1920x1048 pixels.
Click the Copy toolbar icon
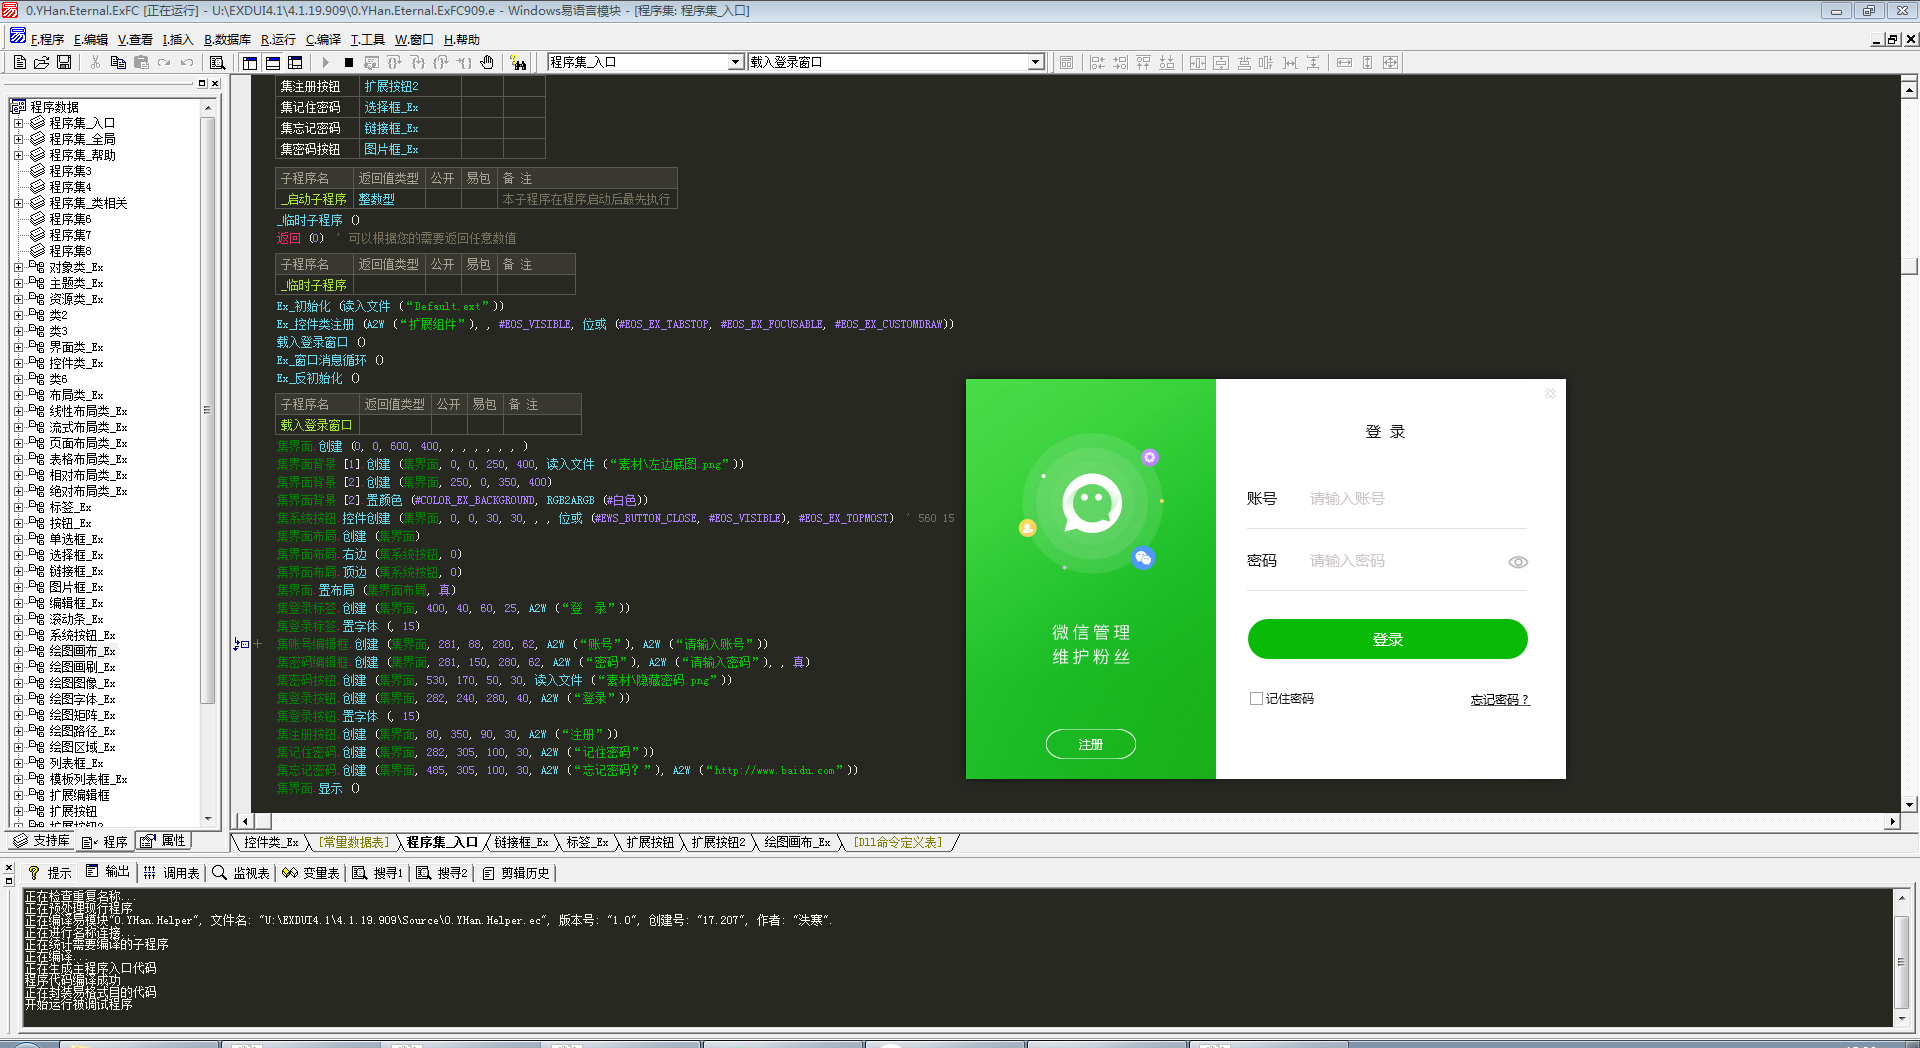coord(118,62)
